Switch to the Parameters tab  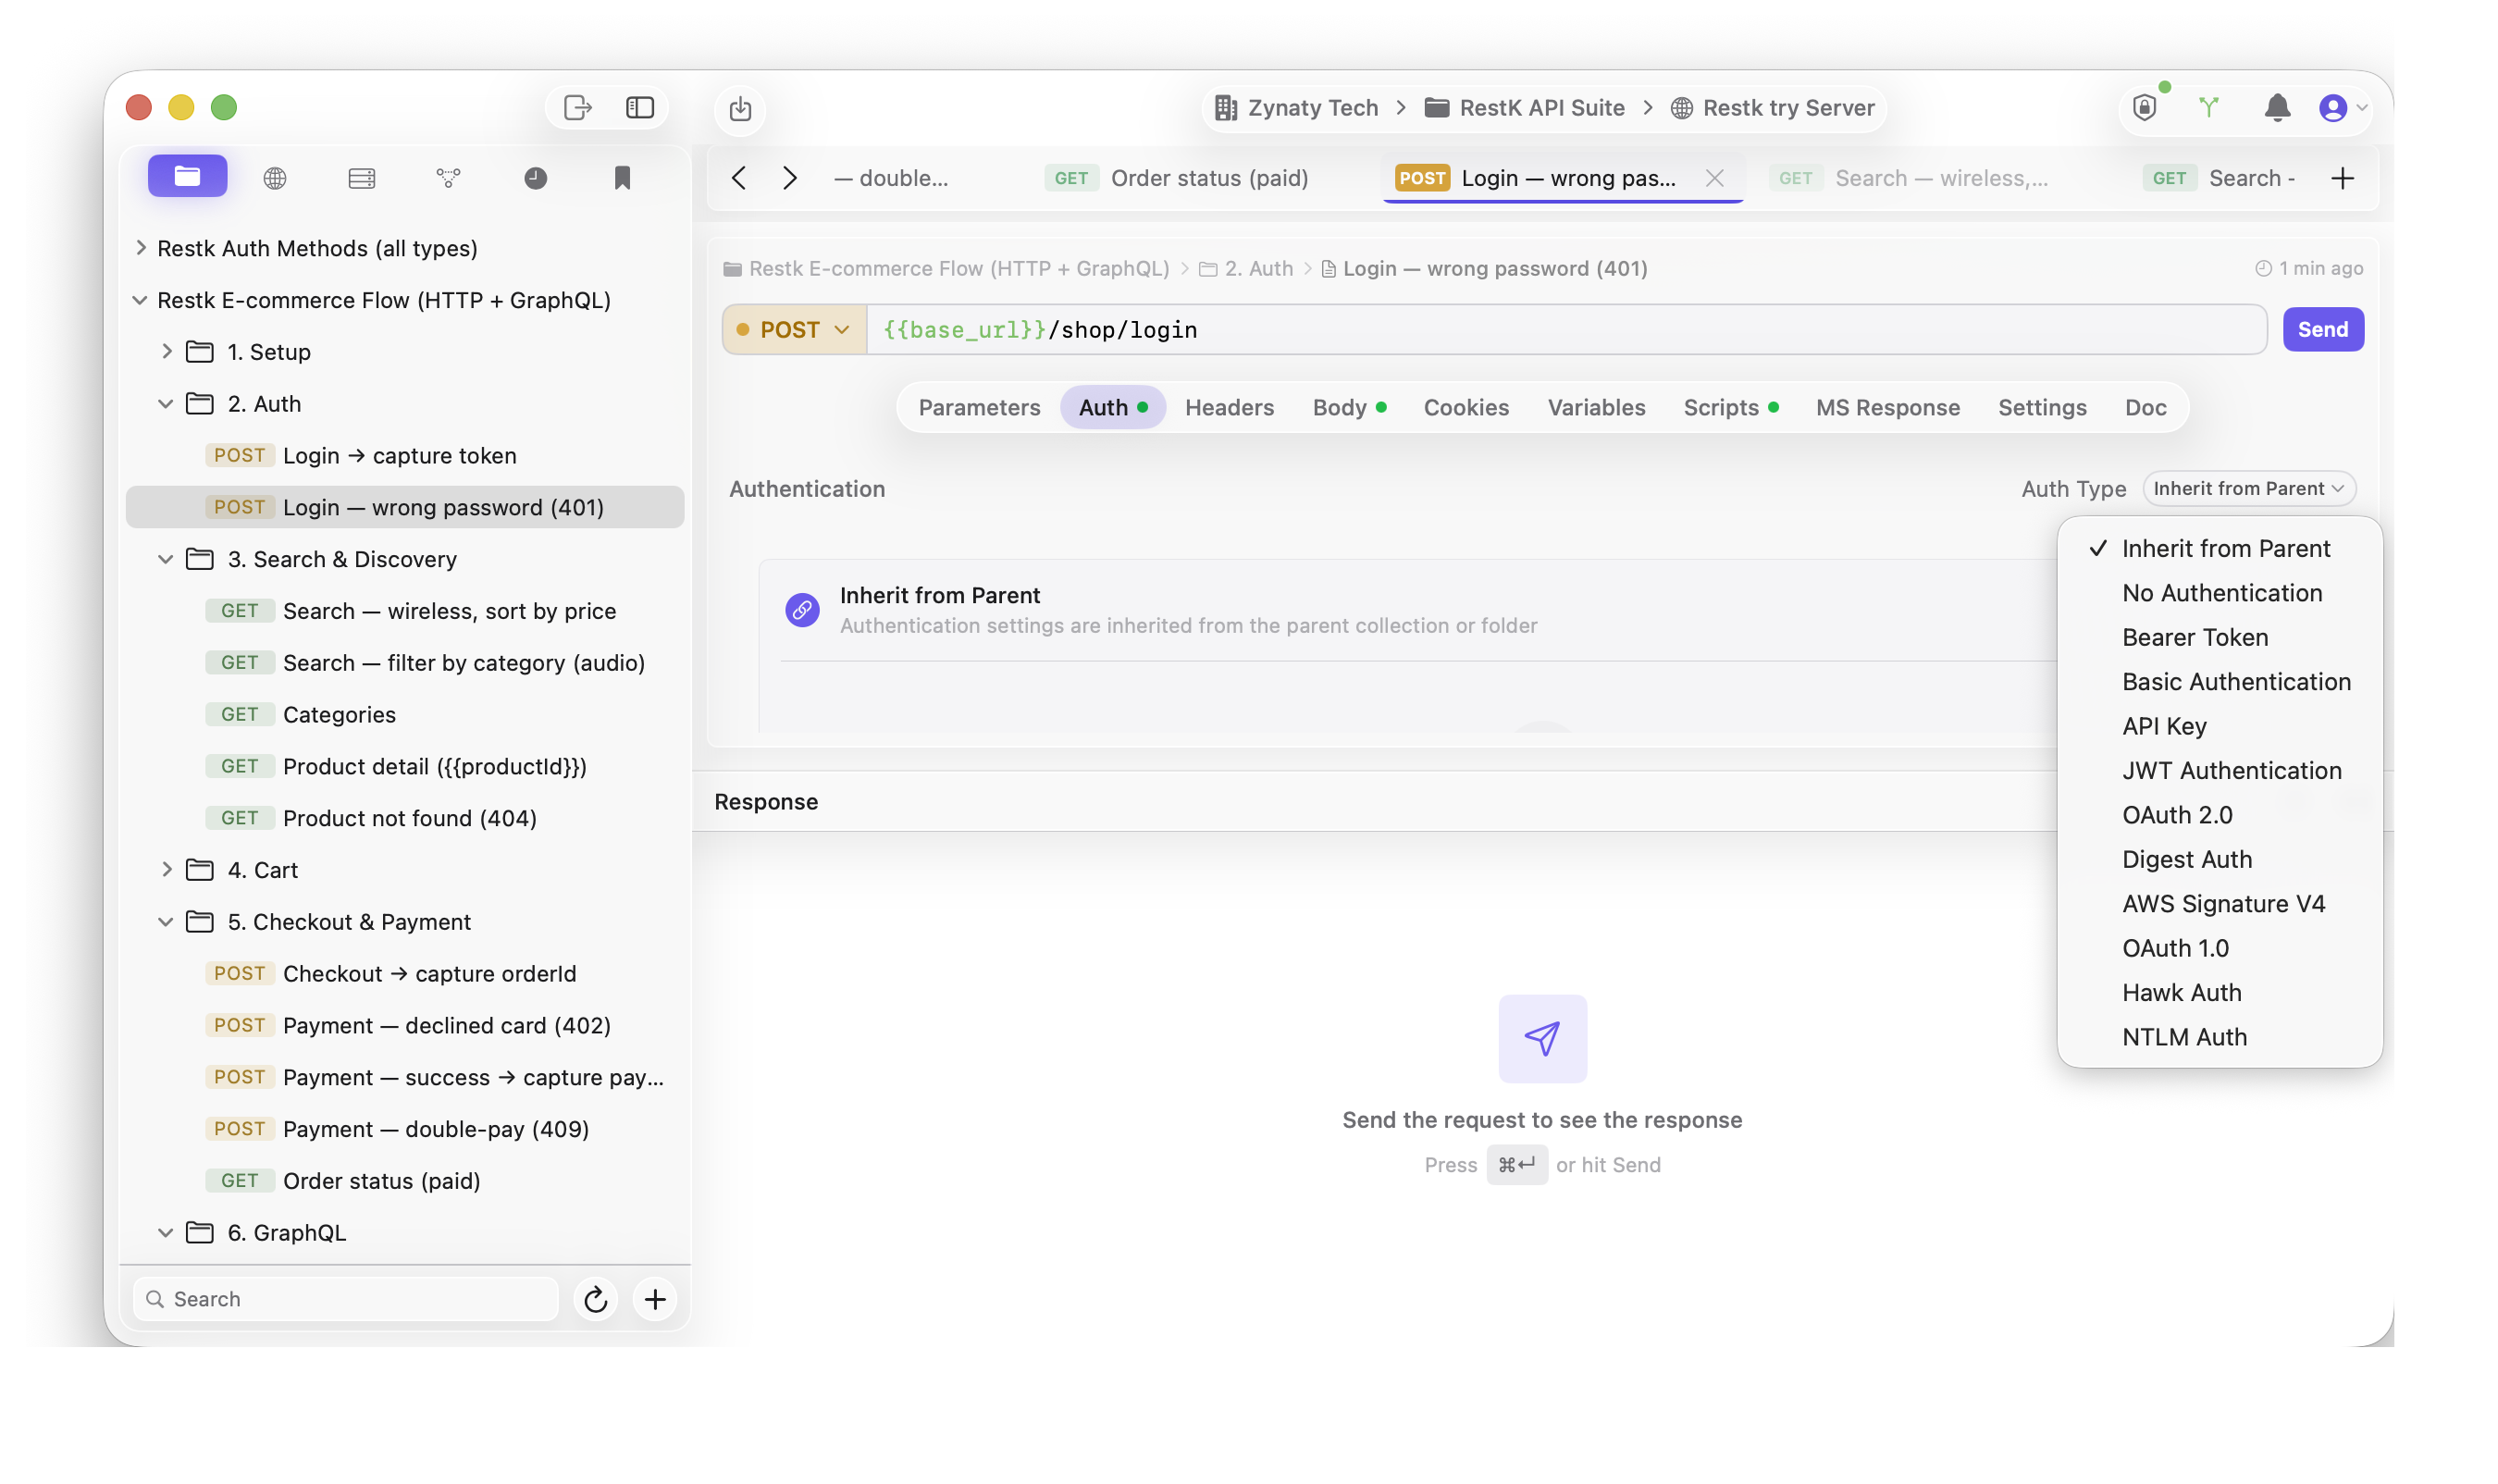pos(979,407)
